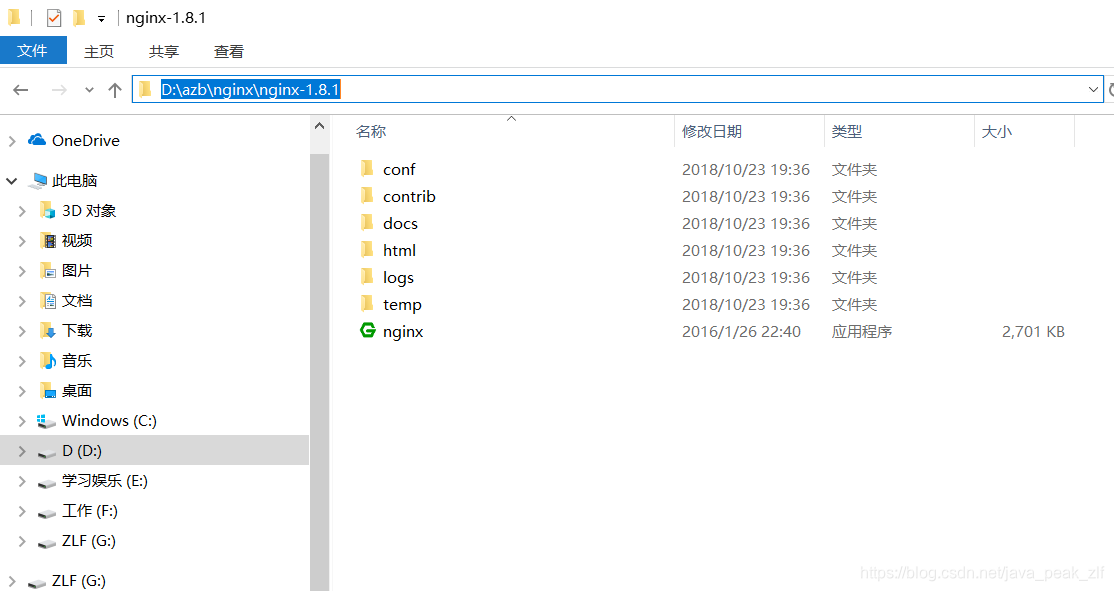This screenshot has height=591, width=1114.
Task: Click the 音乐 folder icon
Action: point(48,361)
